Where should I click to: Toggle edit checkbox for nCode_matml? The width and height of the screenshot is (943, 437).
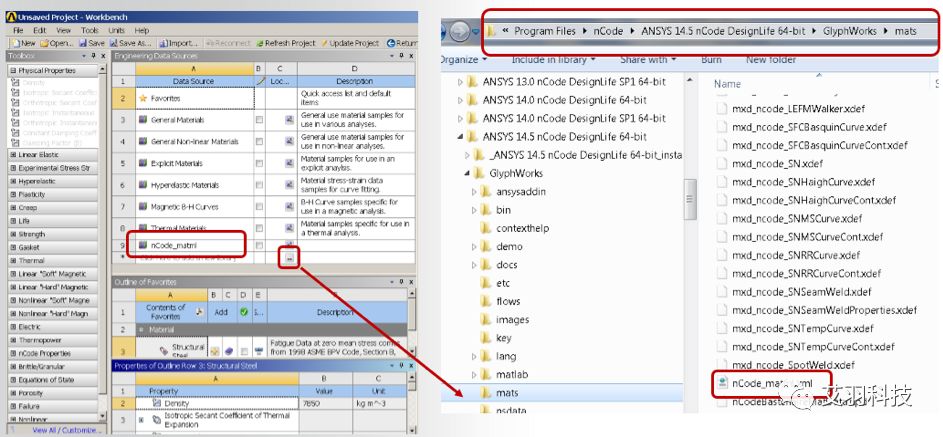pyautogui.click(x=259, y=245)
